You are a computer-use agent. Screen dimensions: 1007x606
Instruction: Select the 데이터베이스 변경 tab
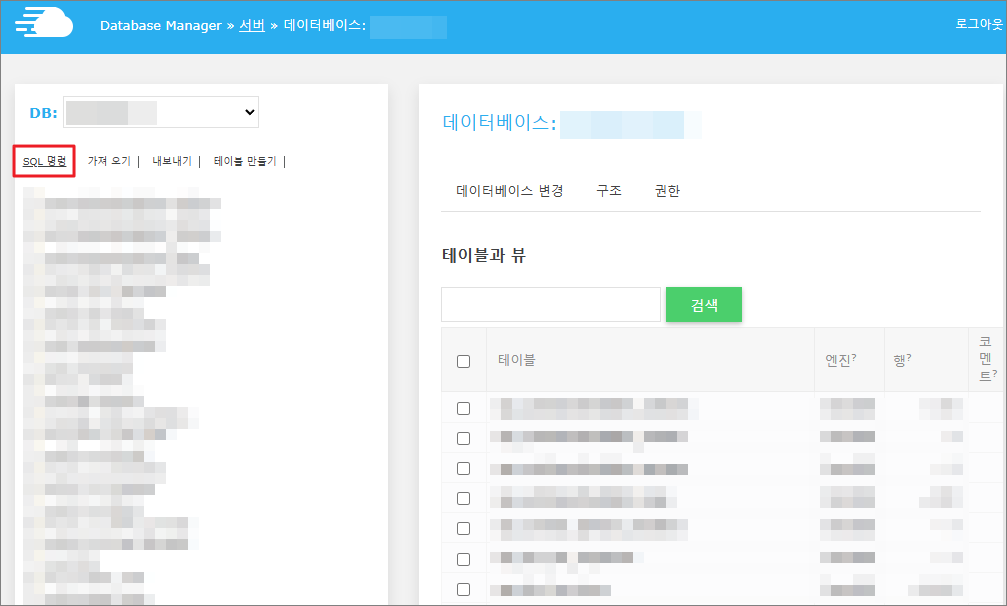click(510, 191)
